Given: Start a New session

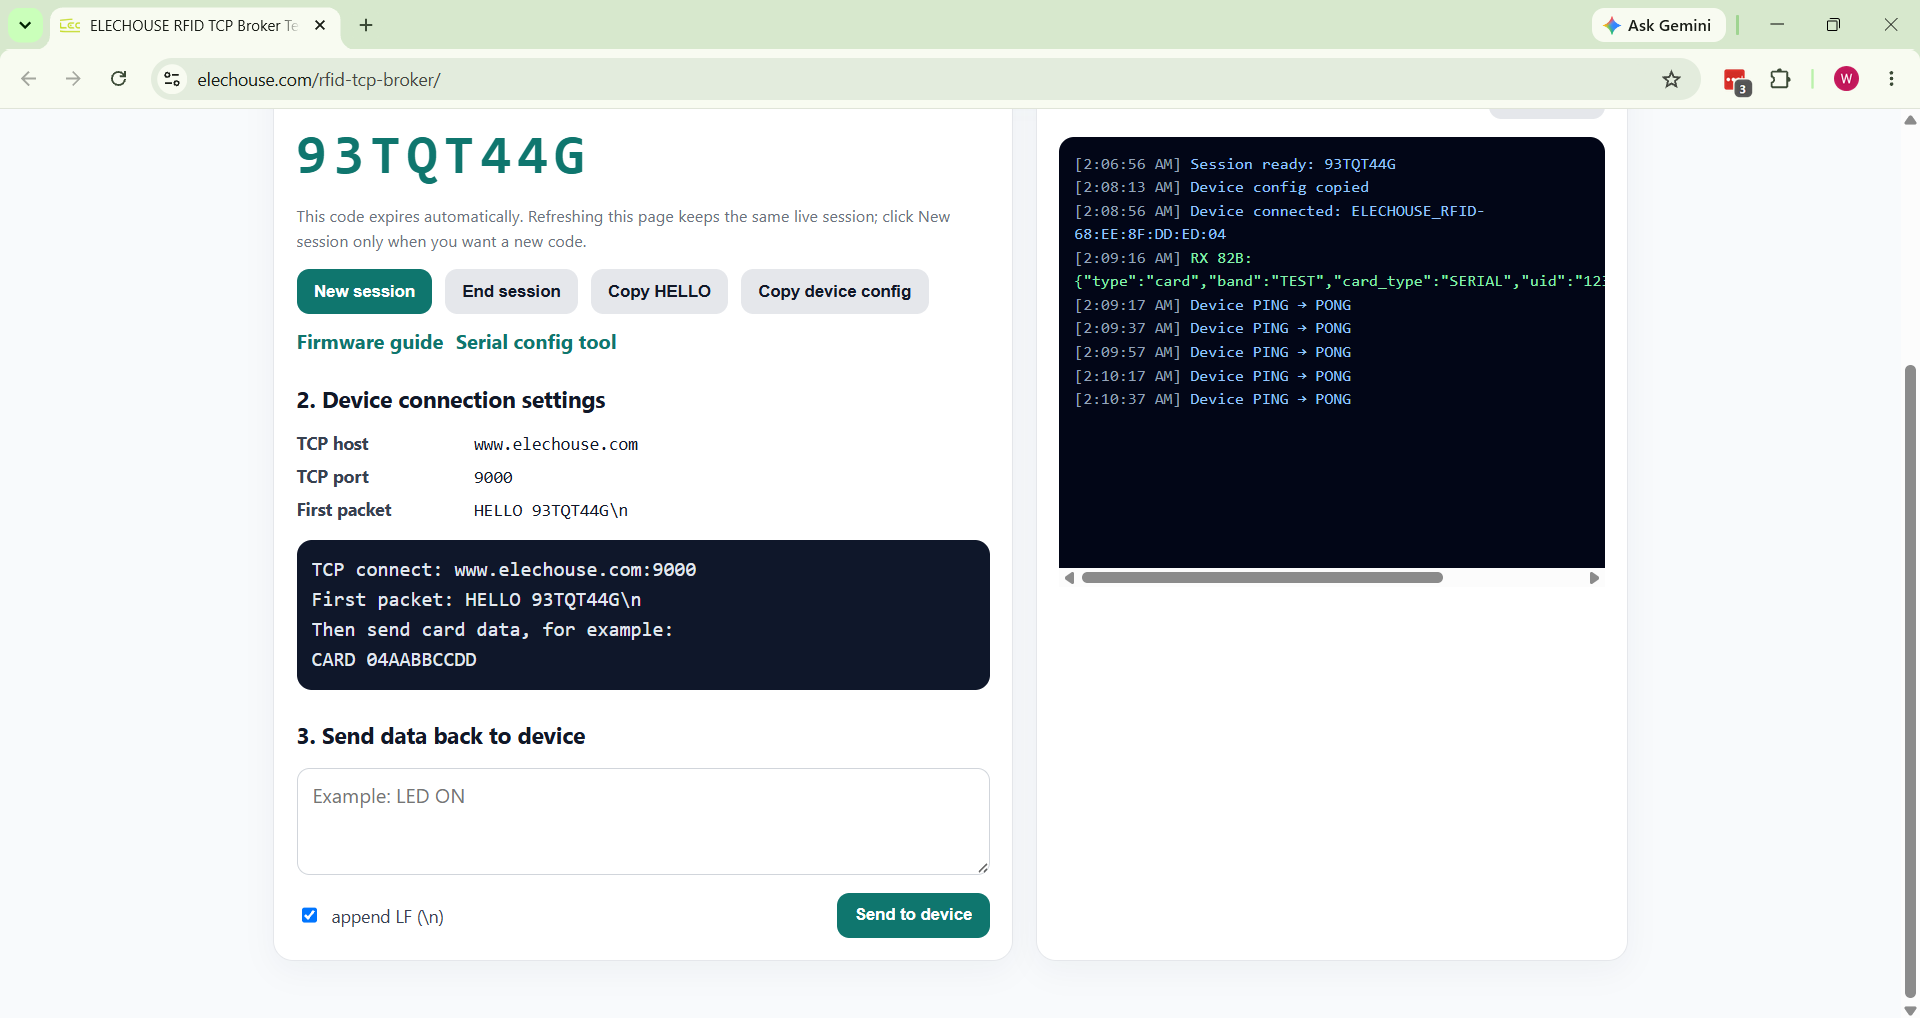Looking at the screenshot, I should pyautogui.click(x=364, y=291).
